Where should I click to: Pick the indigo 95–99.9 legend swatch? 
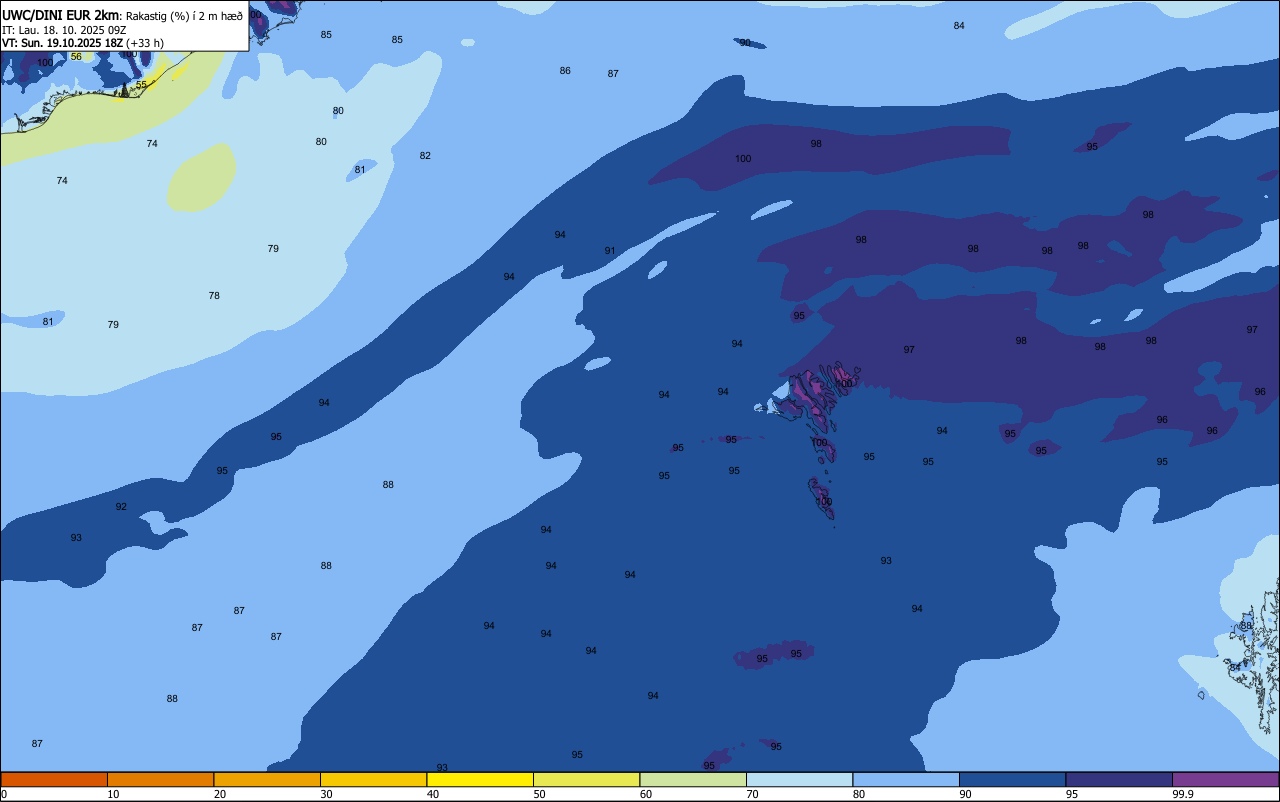tap(1119, 779)
